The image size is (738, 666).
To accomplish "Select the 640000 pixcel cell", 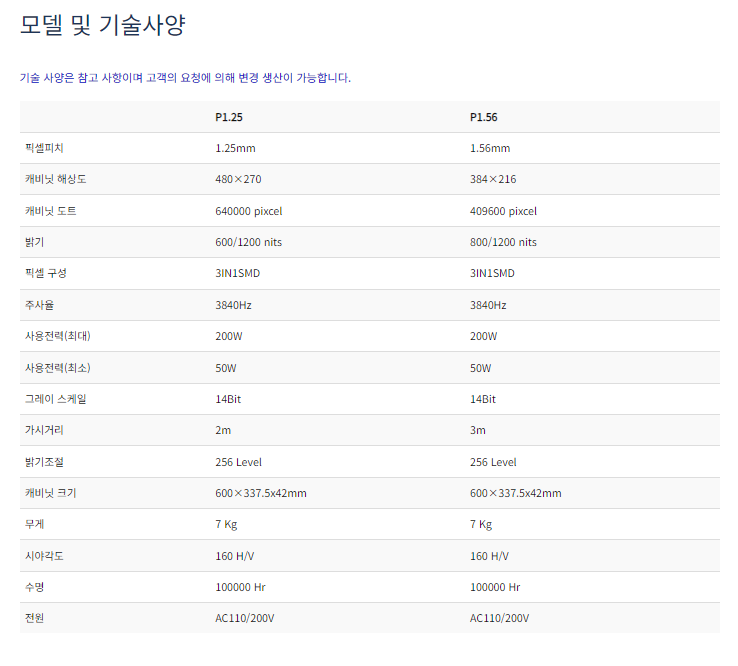I will point(249,211).
